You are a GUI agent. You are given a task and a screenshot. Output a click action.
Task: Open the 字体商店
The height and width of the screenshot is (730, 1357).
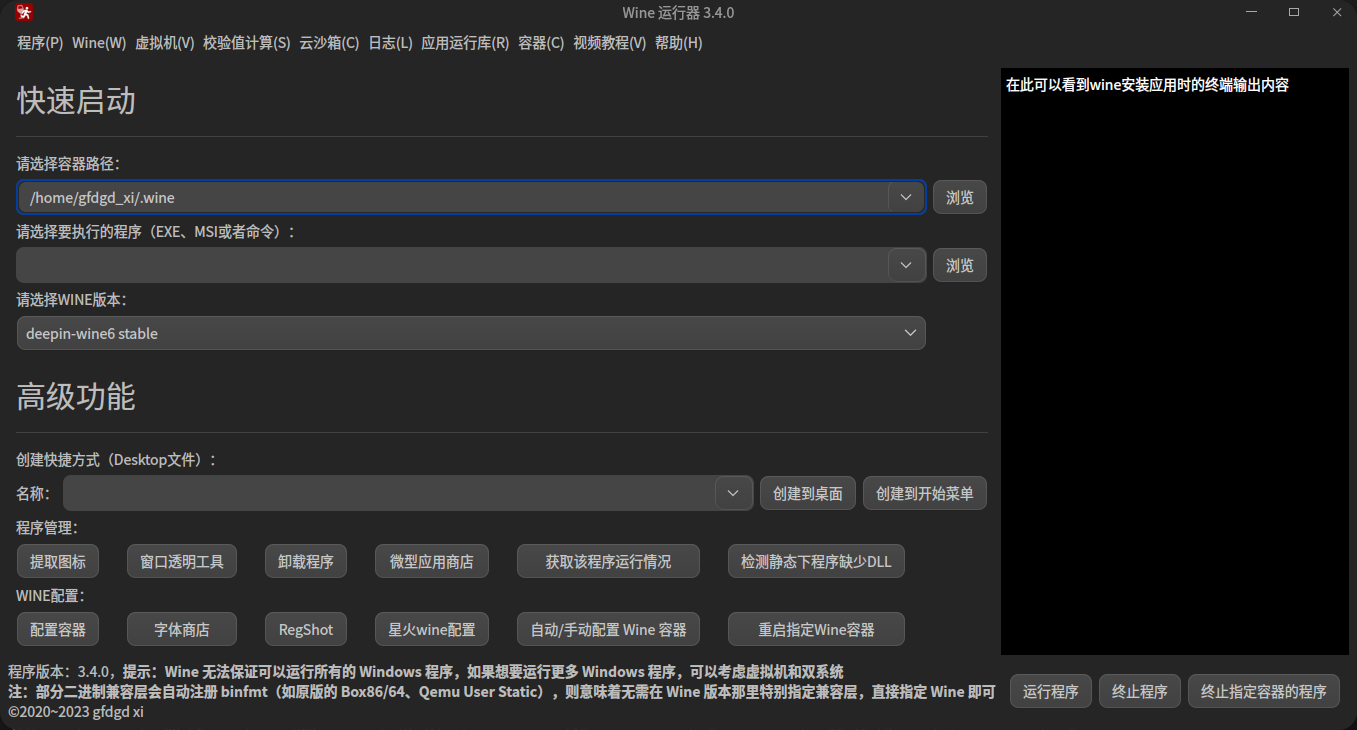coord(182,629)
